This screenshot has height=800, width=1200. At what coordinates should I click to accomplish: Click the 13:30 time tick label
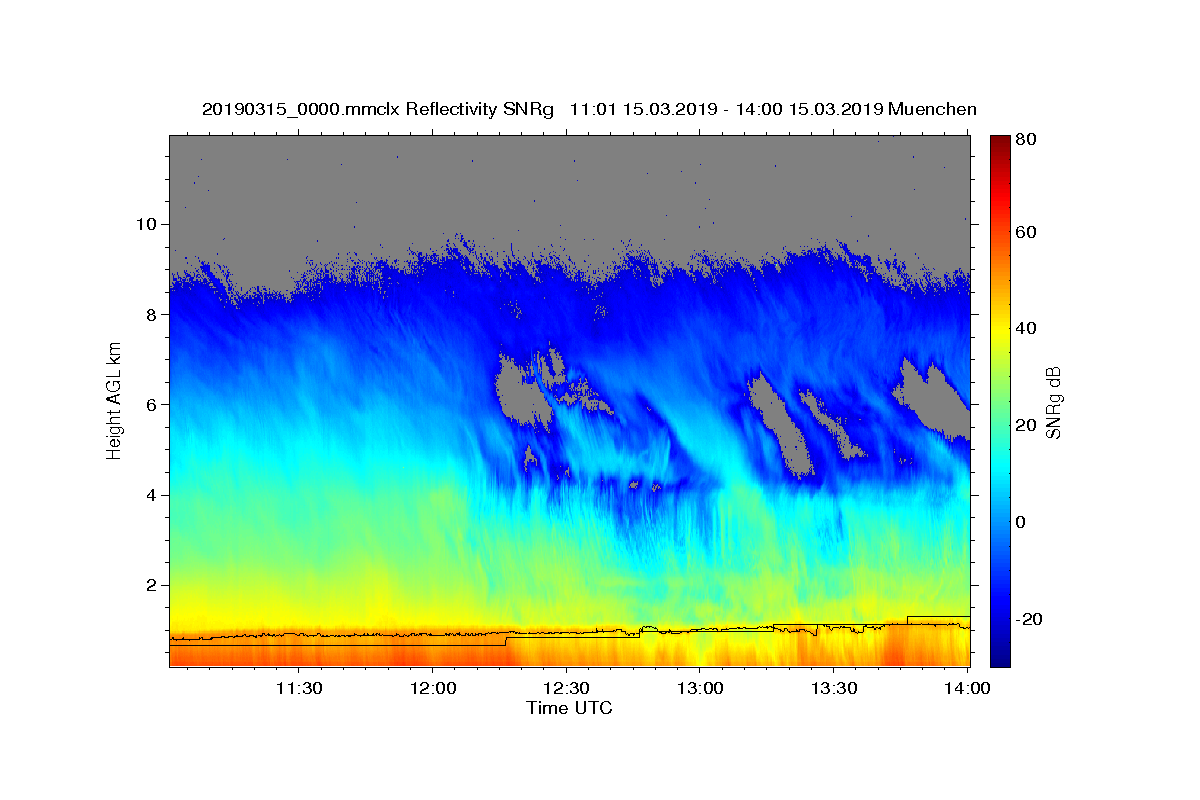834,688
